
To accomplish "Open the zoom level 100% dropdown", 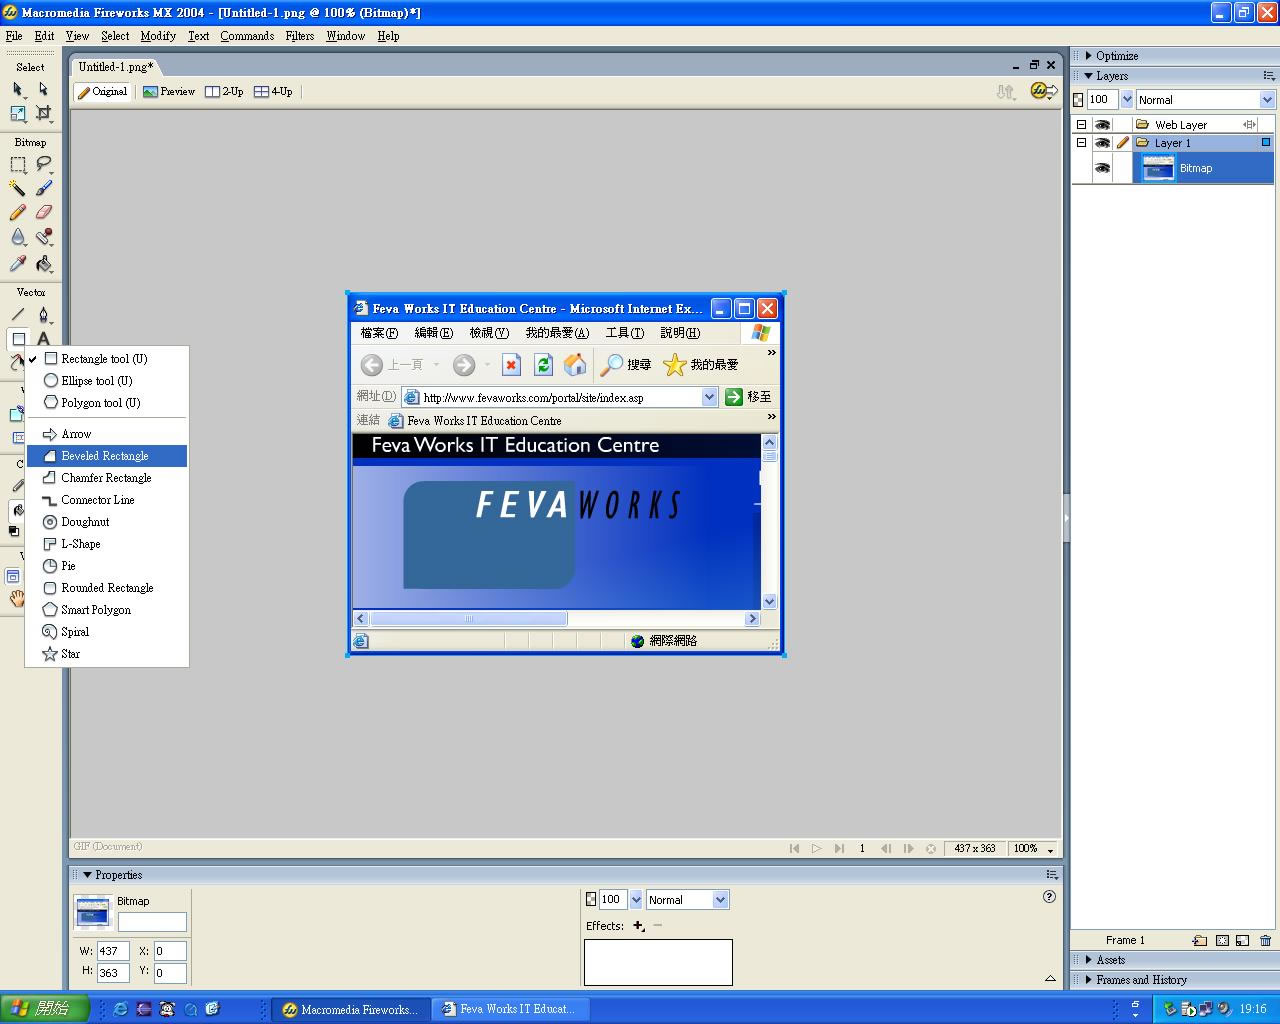I will click(x=1034, y=848).
